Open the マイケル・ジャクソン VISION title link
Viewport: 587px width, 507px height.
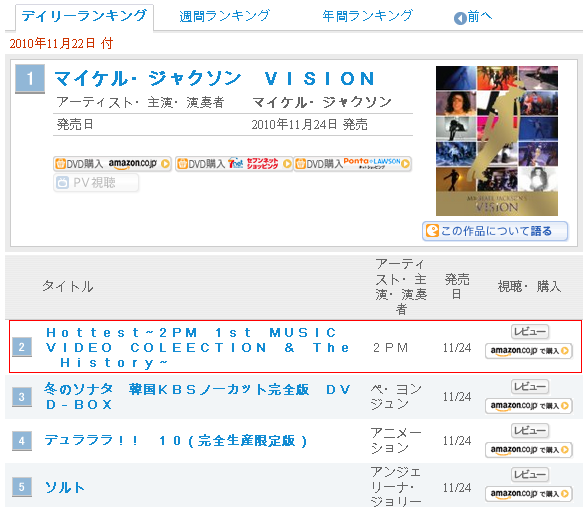(215, 79)
